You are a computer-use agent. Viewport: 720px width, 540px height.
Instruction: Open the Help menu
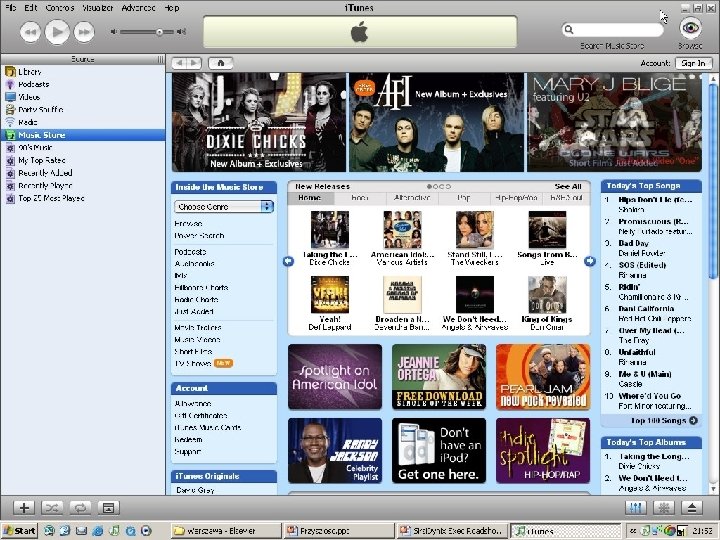click(x=172, y=8)
